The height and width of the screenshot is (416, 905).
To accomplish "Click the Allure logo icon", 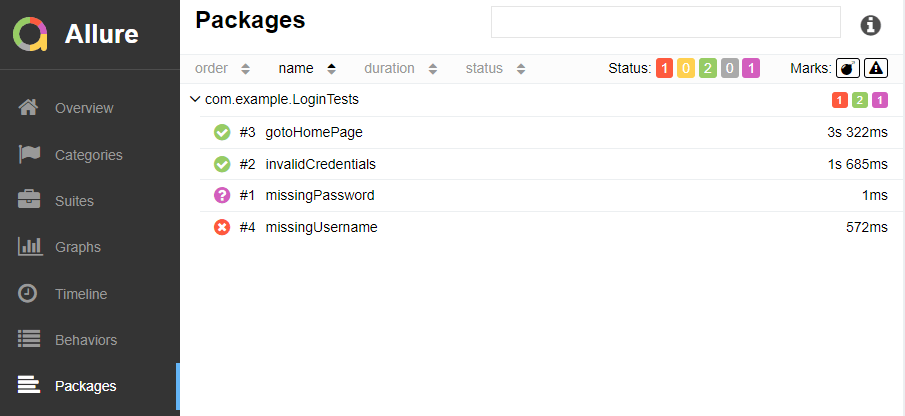I will tap(30, 34).
